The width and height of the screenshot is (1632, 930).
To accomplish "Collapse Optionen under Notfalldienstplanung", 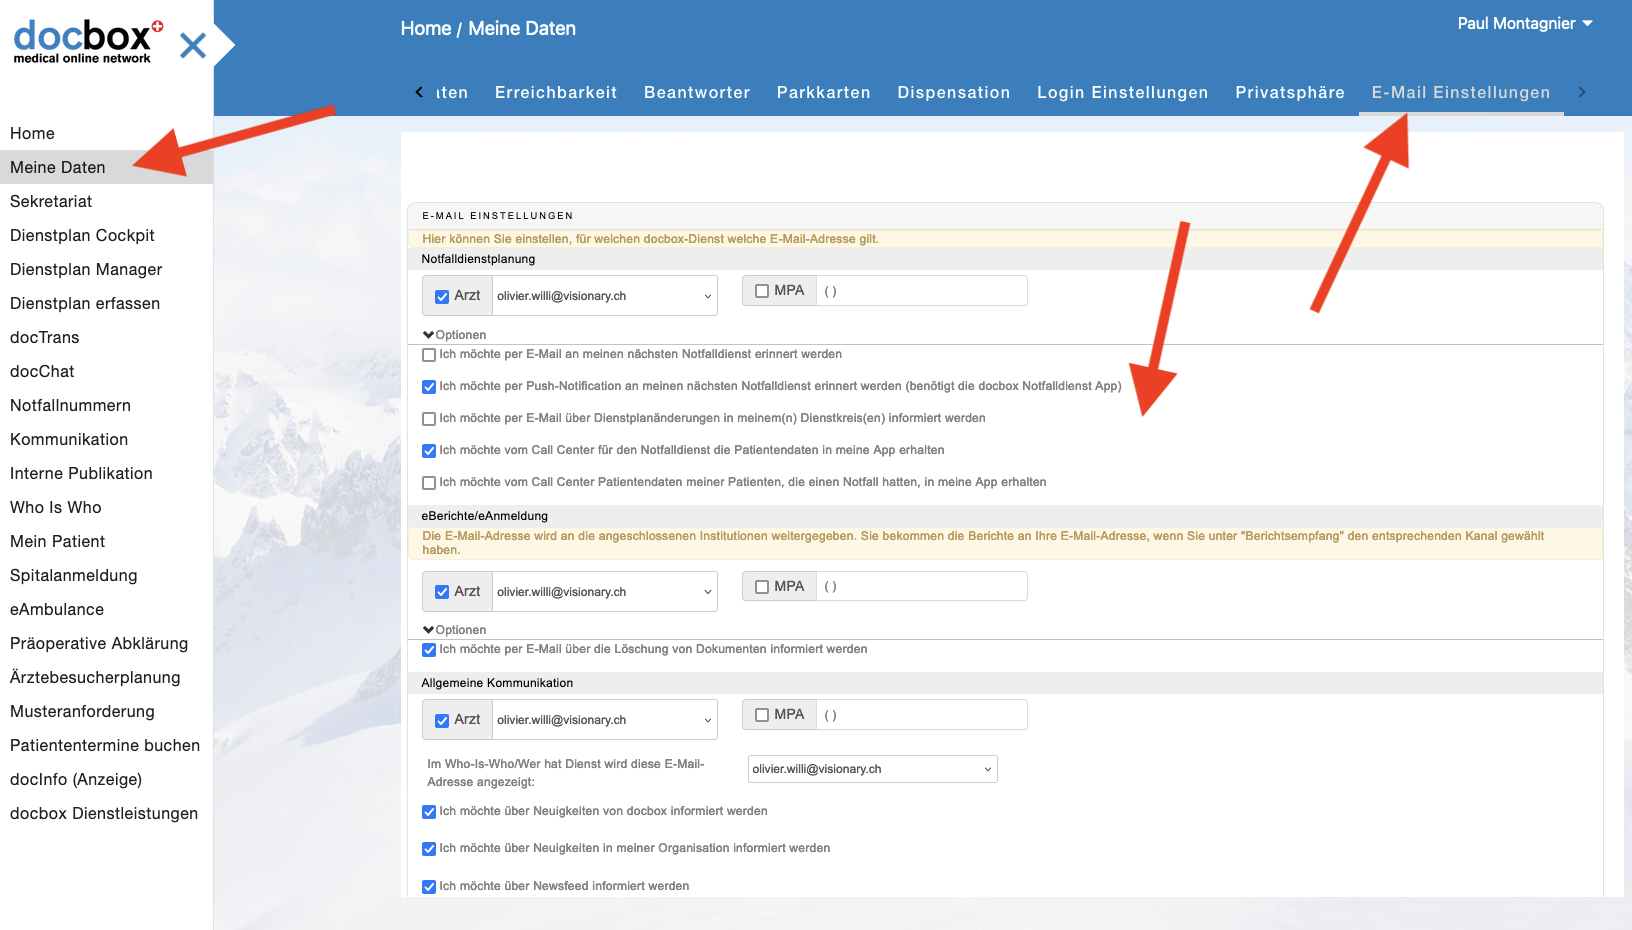I will pos(454,335).
